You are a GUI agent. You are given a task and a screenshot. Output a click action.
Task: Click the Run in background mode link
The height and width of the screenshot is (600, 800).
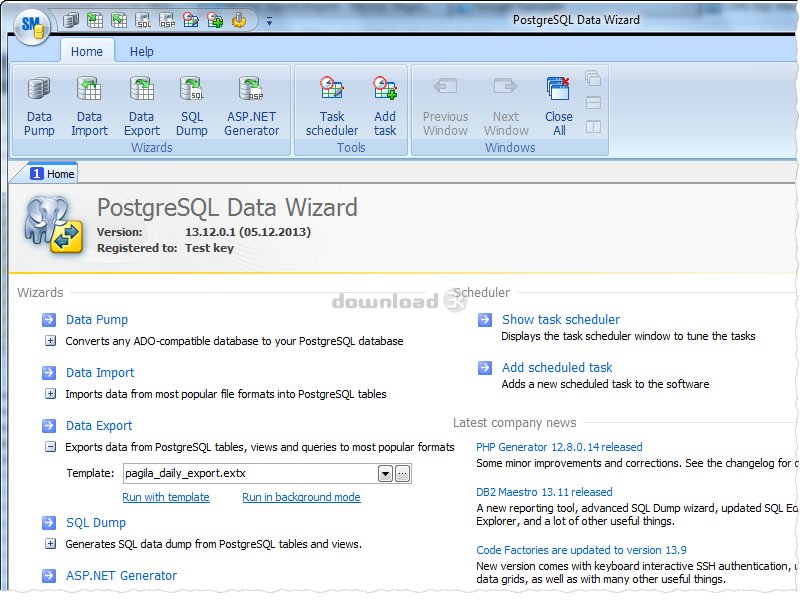pyautogui.click(x=301, y=497)
